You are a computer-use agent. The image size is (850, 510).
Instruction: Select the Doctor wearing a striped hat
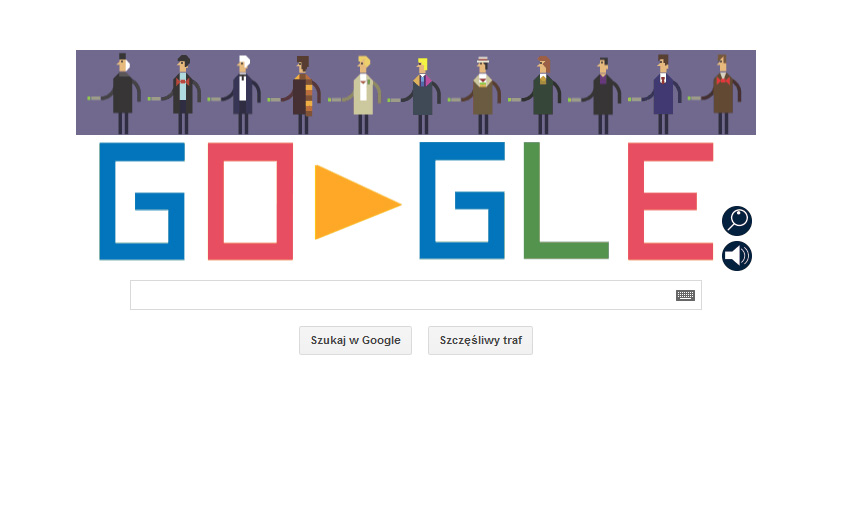pyautogui.click(x=481, y=95)
